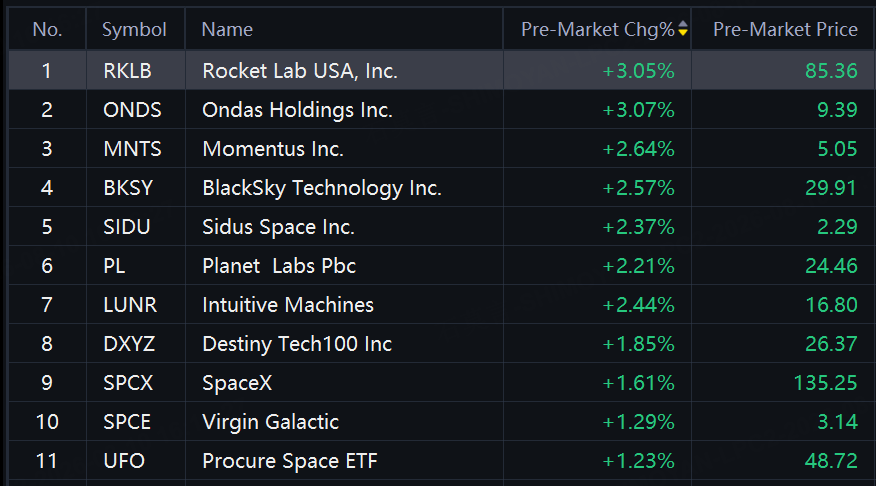Click Destiny Tech100 Inc name
The height and width of the screenshot is (486, 876).
(297, 344)
